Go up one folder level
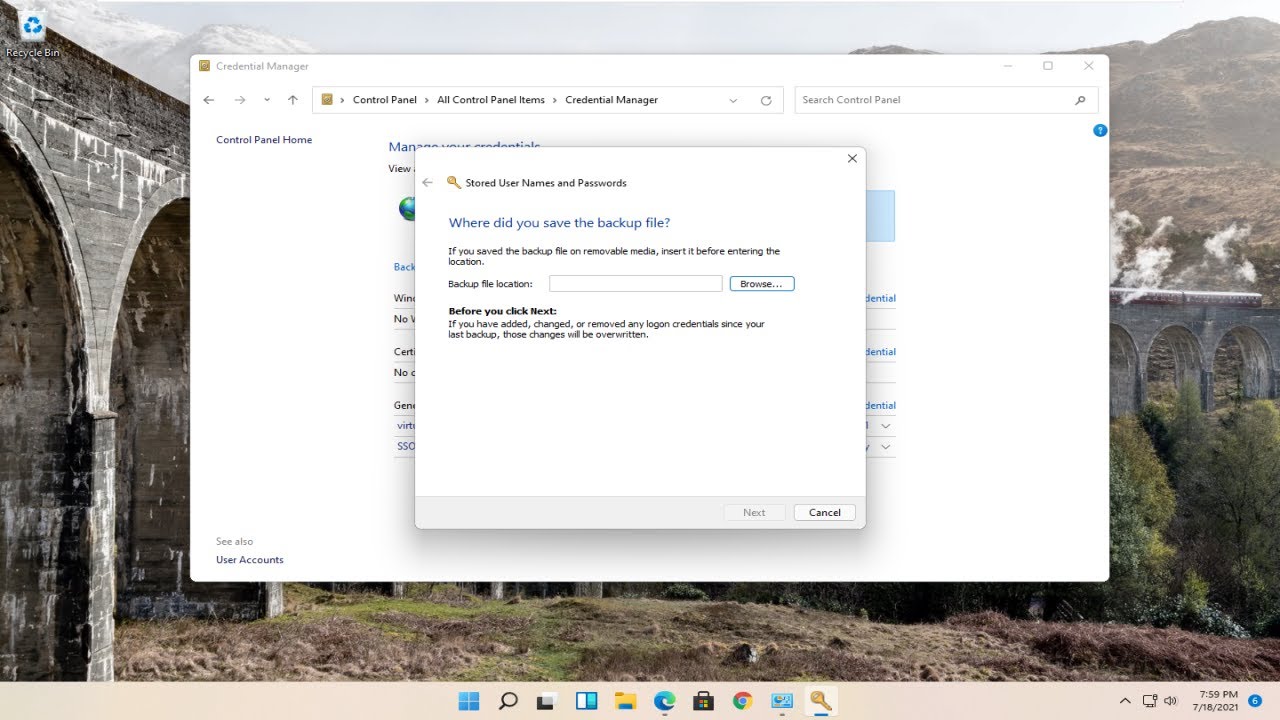 293,100
